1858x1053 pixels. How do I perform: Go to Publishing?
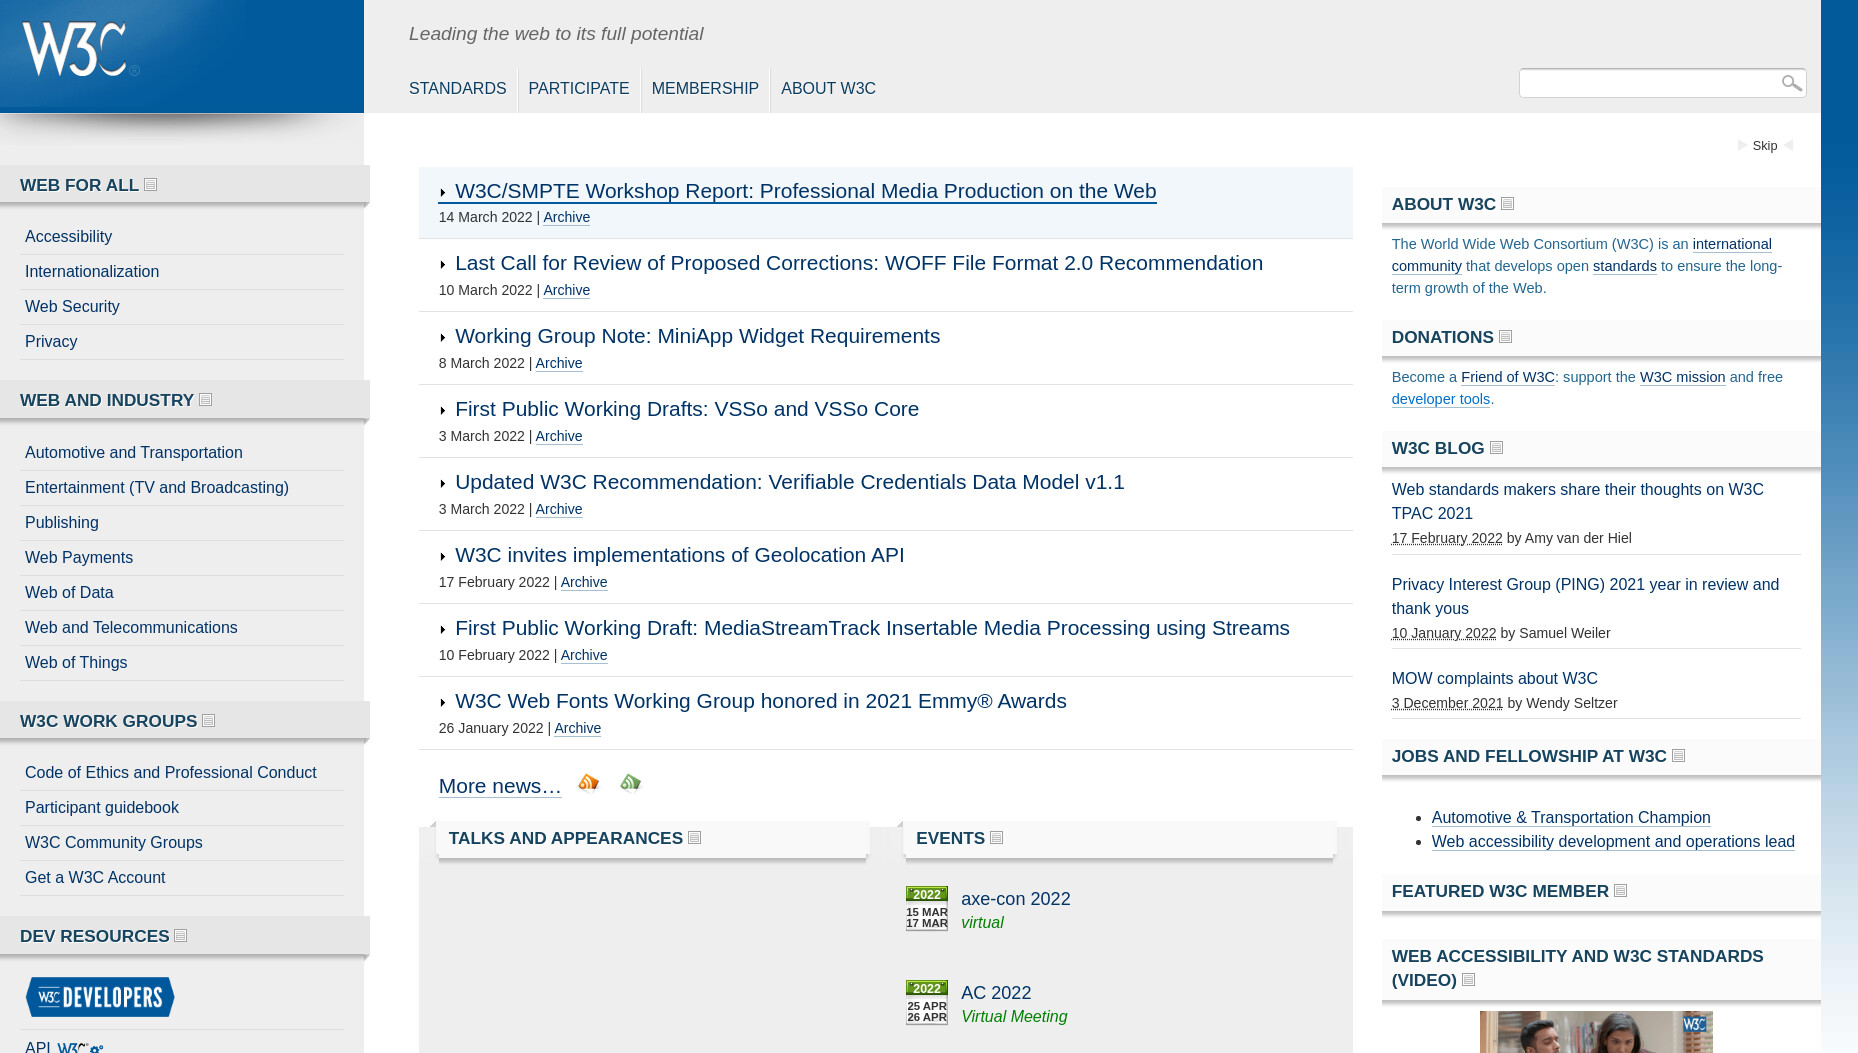[x=62, y=523]
